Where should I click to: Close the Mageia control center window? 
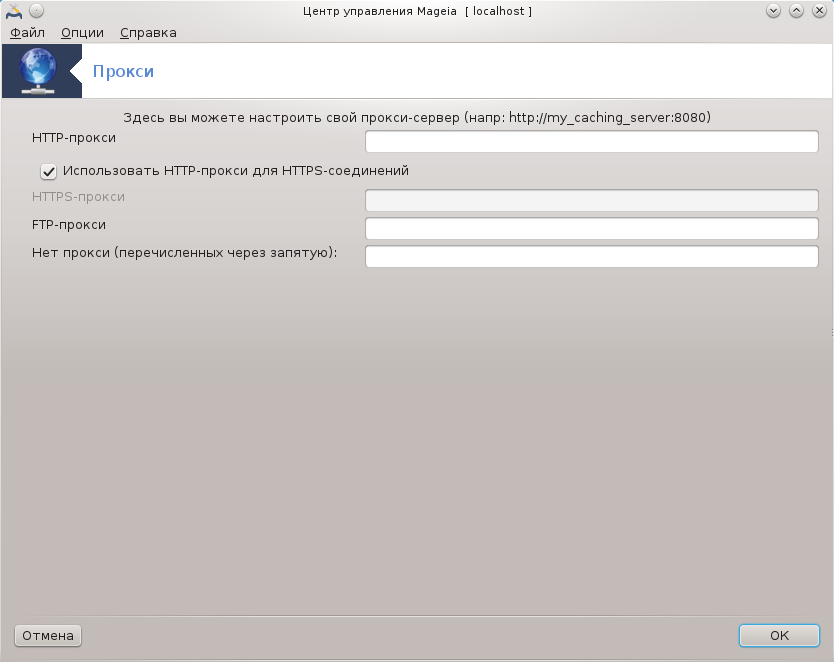pos(819,11)
